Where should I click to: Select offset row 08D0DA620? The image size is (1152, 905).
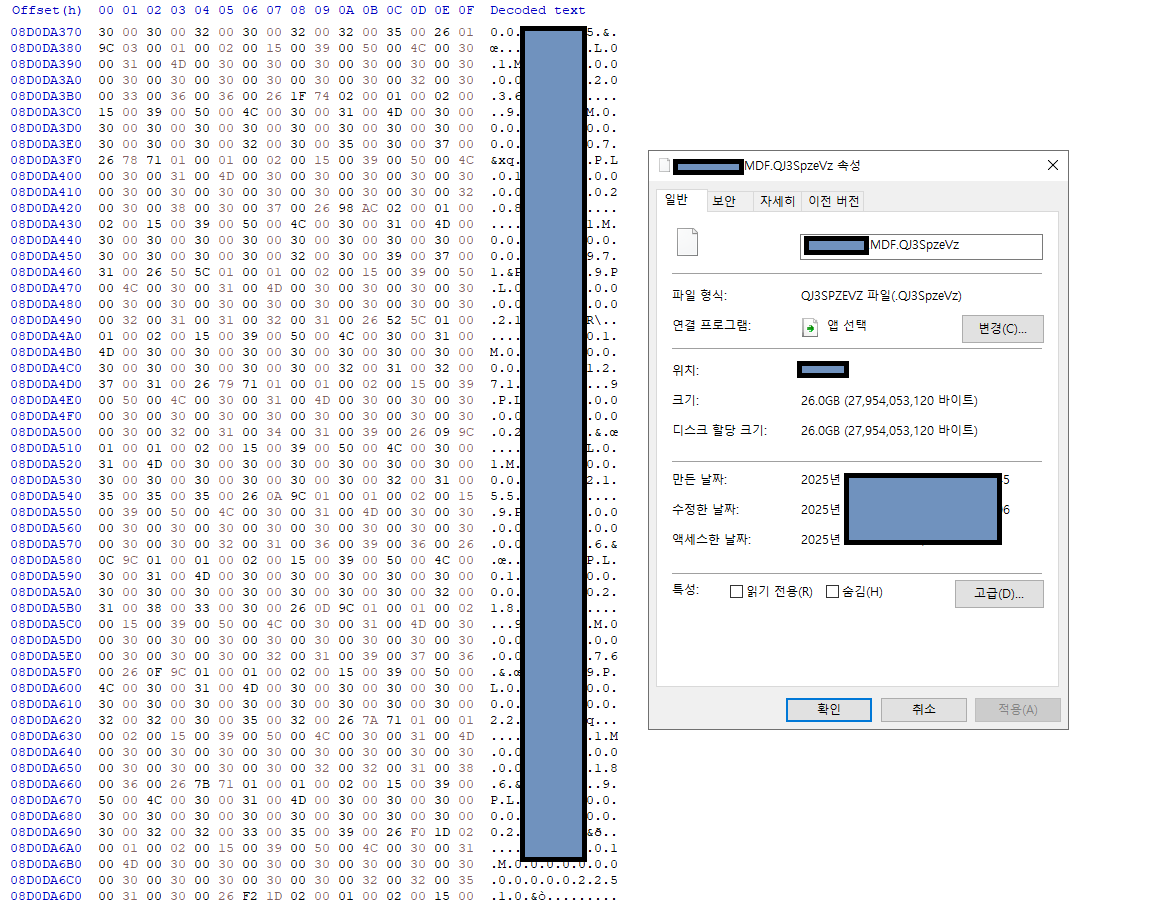46,720
